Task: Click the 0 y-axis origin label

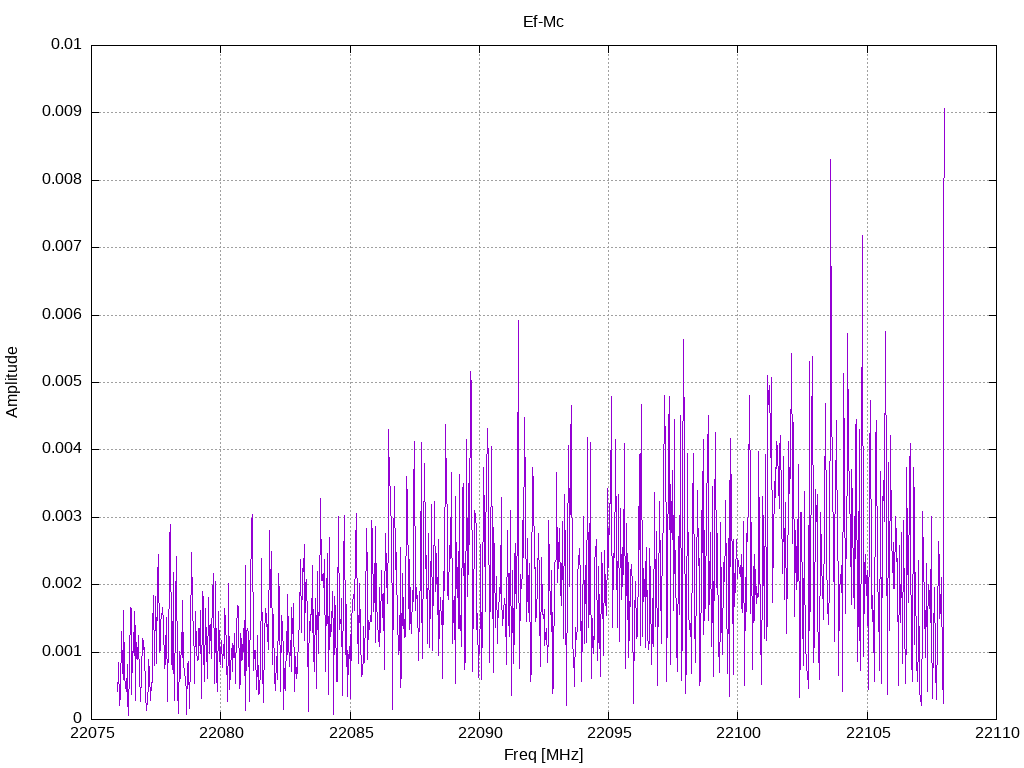Action: coord(77,719)
